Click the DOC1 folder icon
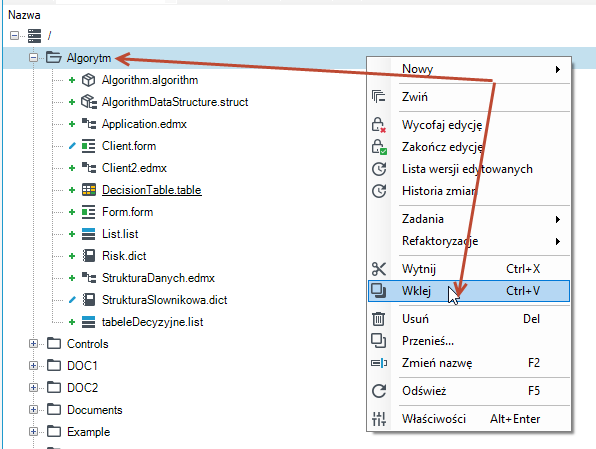 point(54,366)
